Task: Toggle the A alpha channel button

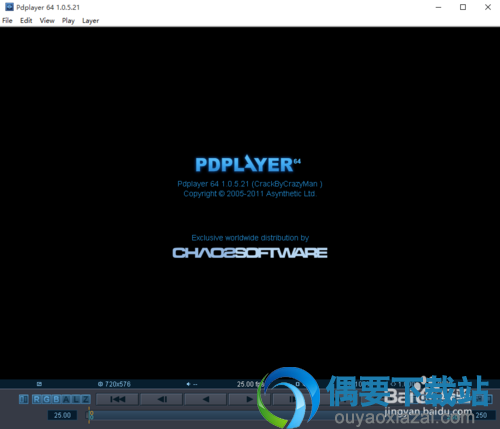Action: tap(66, 399)
